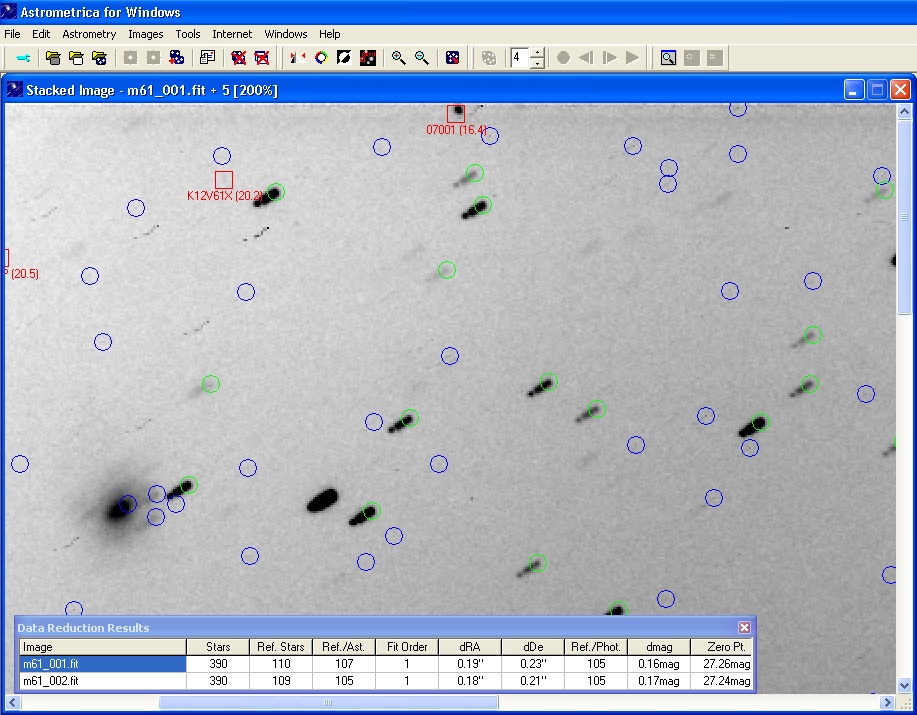Decrease blink speed value with down arrow
Image resolution: width=917 pixels, height=715 pixels.
(x=537, y=63)
